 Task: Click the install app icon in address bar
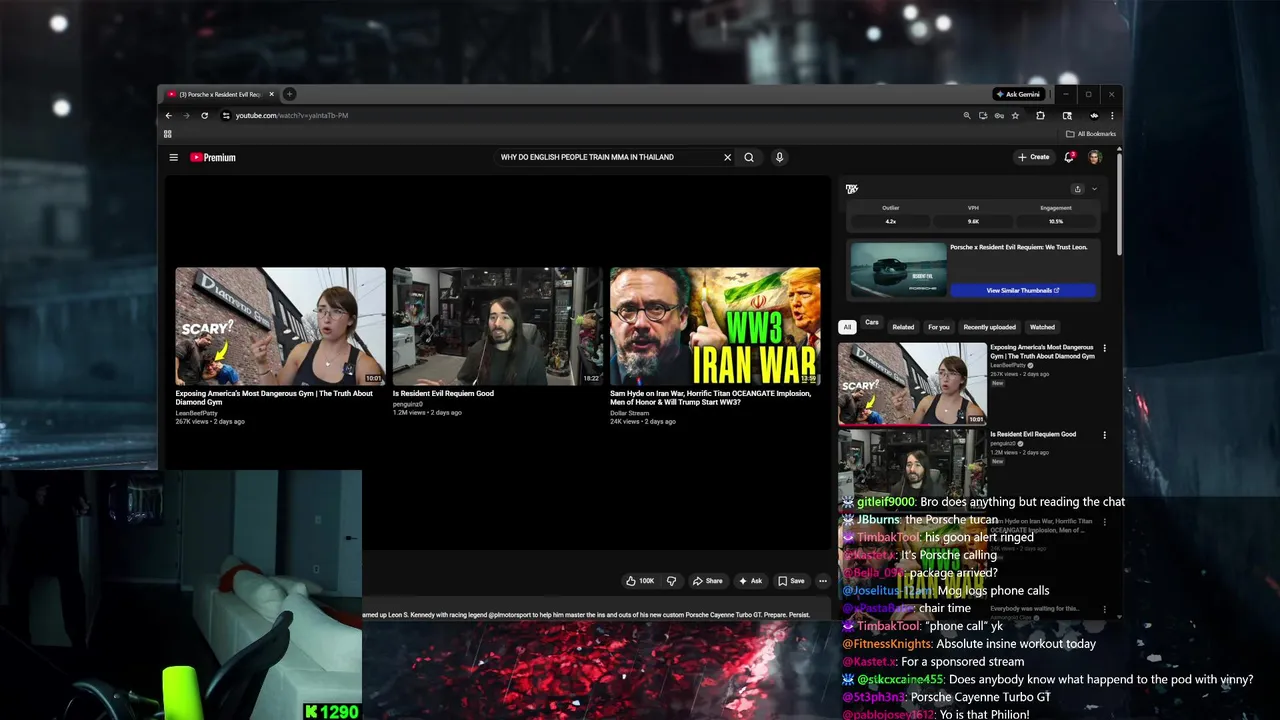tap(983, 115)
